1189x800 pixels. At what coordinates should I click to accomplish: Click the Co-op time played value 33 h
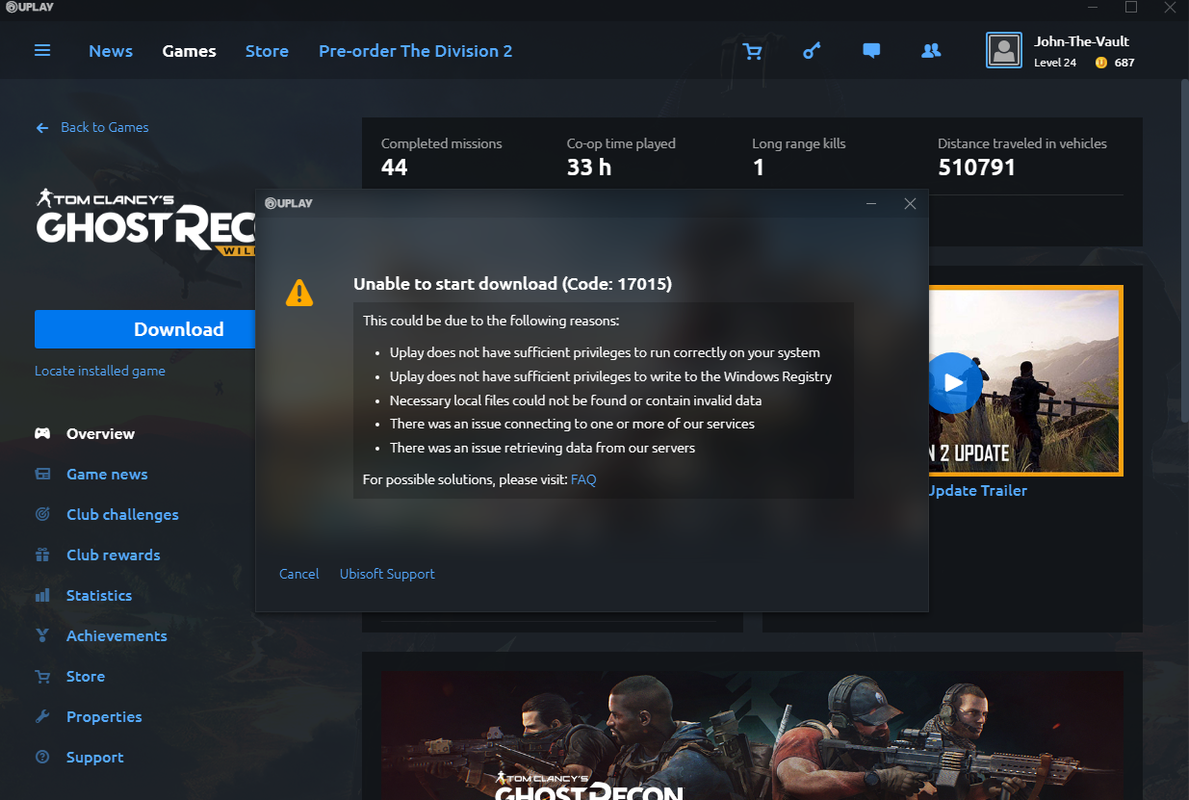(589, 167)
